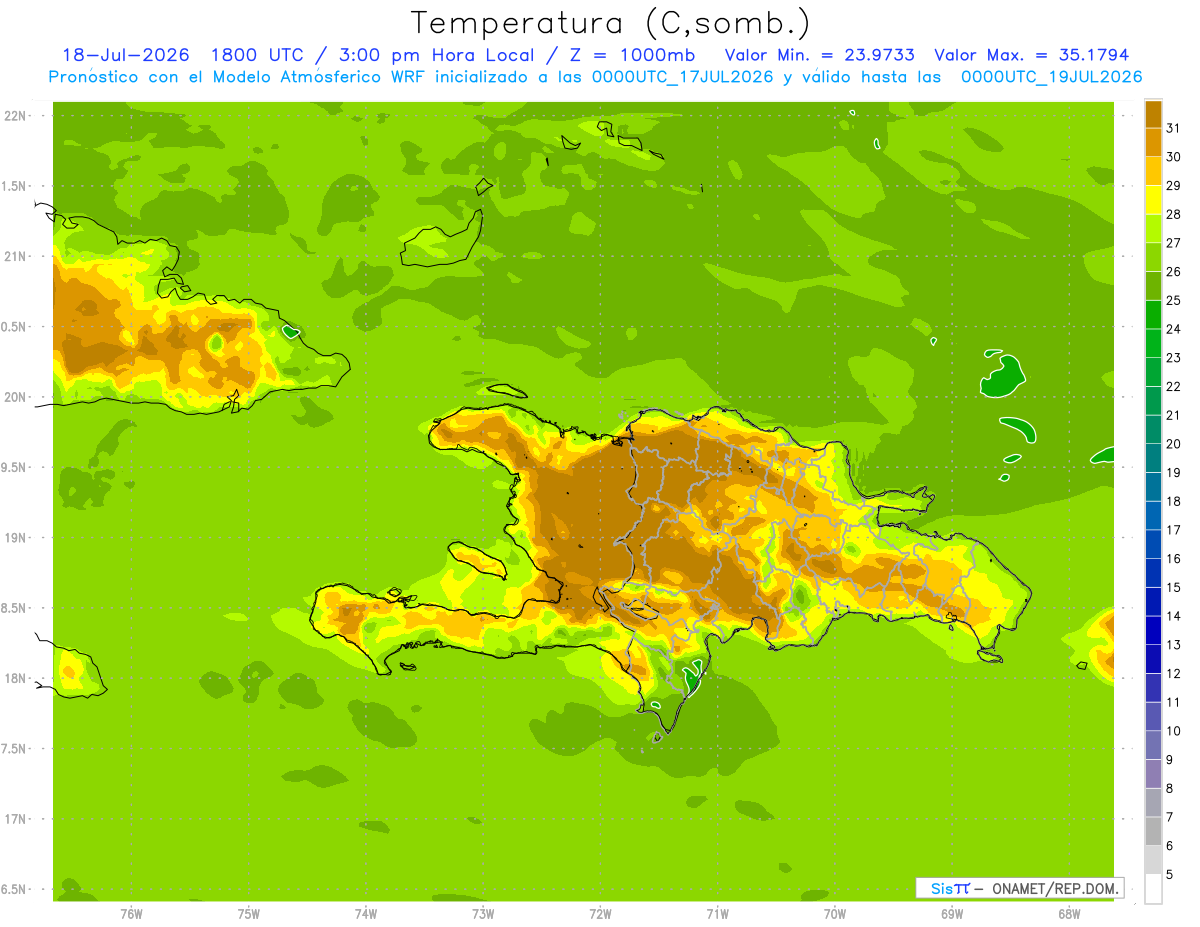Pick the purple swatch between 8 and 9

[x=1153, y=774]
